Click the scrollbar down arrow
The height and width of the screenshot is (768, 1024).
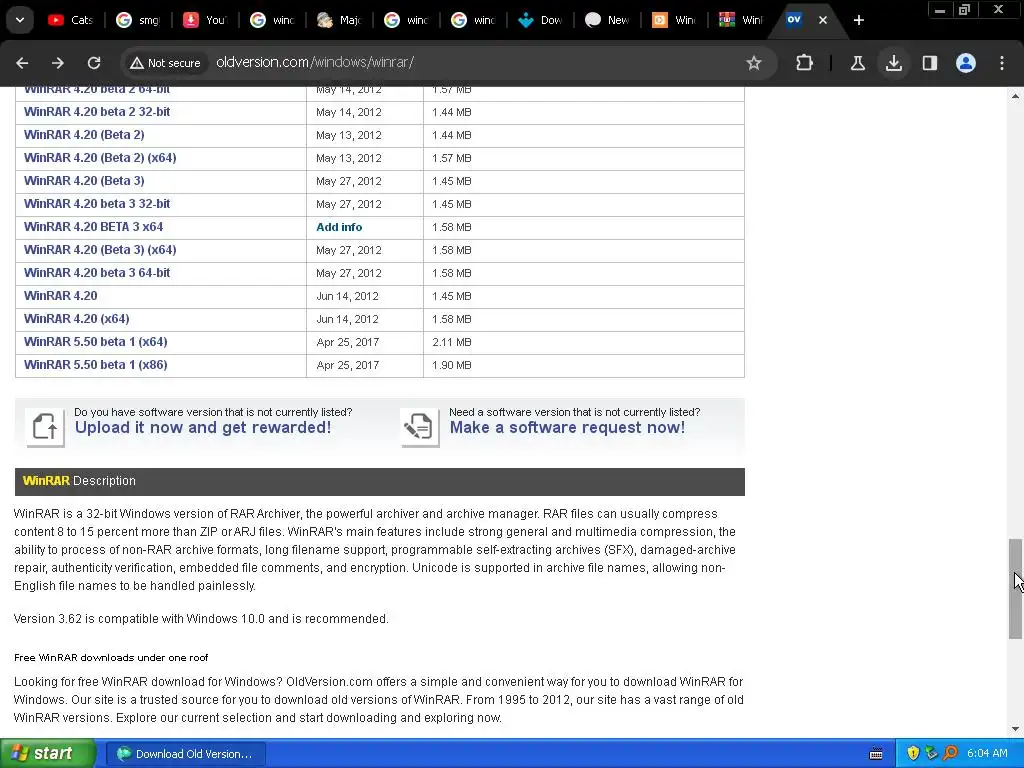pos(1015,729)
